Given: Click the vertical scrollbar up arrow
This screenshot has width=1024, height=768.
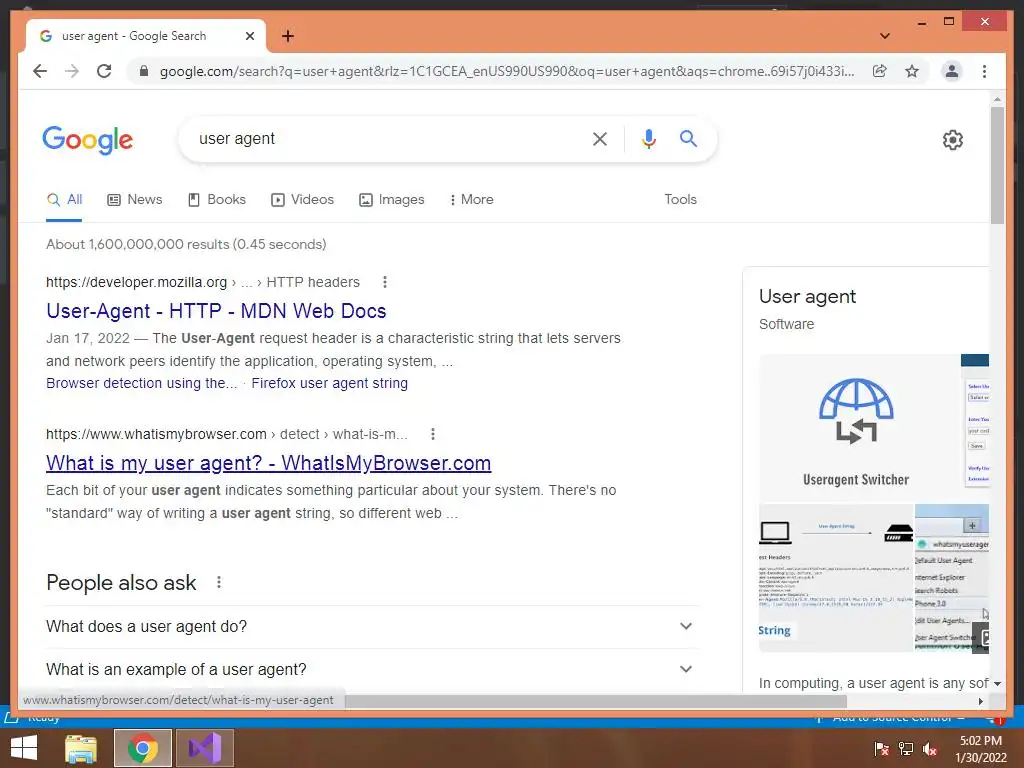Looking at the screenshot, I should tap(997, 99).
